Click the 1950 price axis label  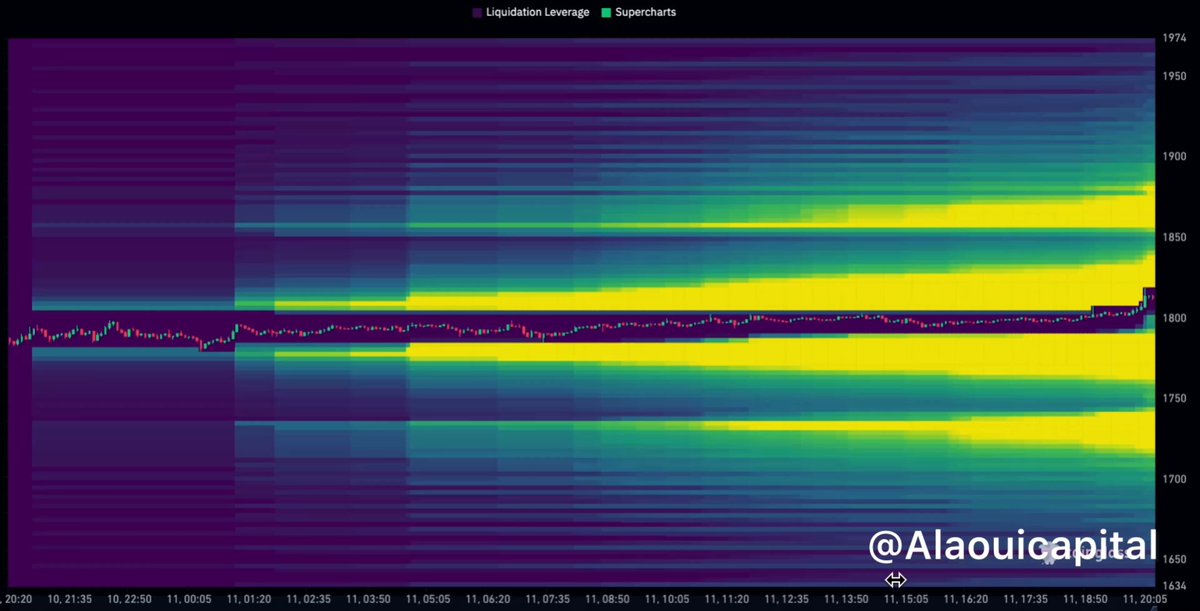1174,76
